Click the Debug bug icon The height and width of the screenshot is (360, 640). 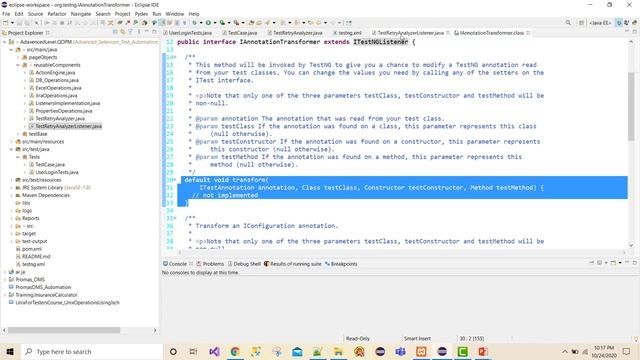point(195,23)
